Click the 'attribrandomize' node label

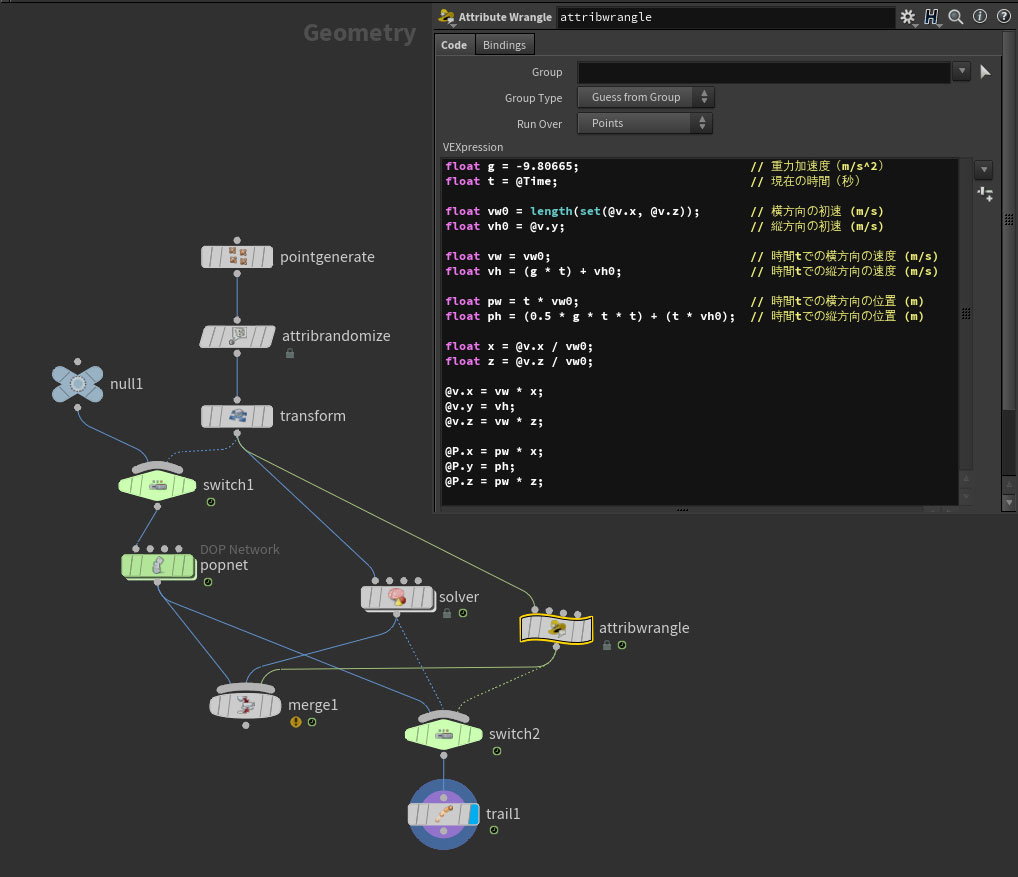click(336, 336)
